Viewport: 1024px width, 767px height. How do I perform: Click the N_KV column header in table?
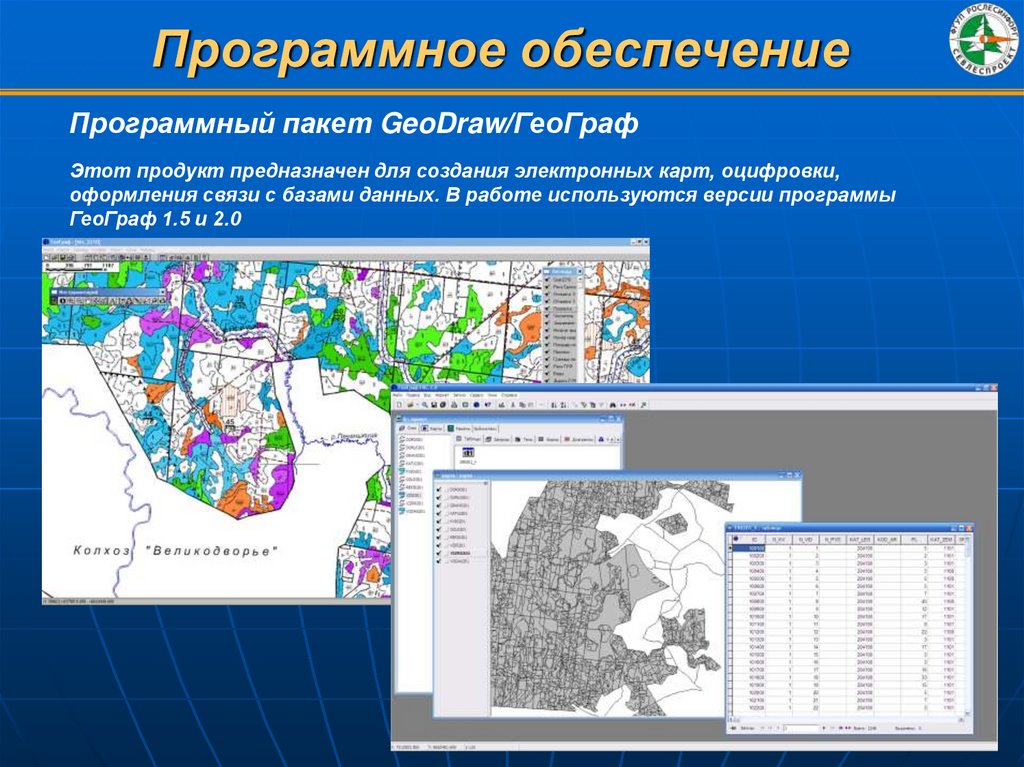point(778,540)
